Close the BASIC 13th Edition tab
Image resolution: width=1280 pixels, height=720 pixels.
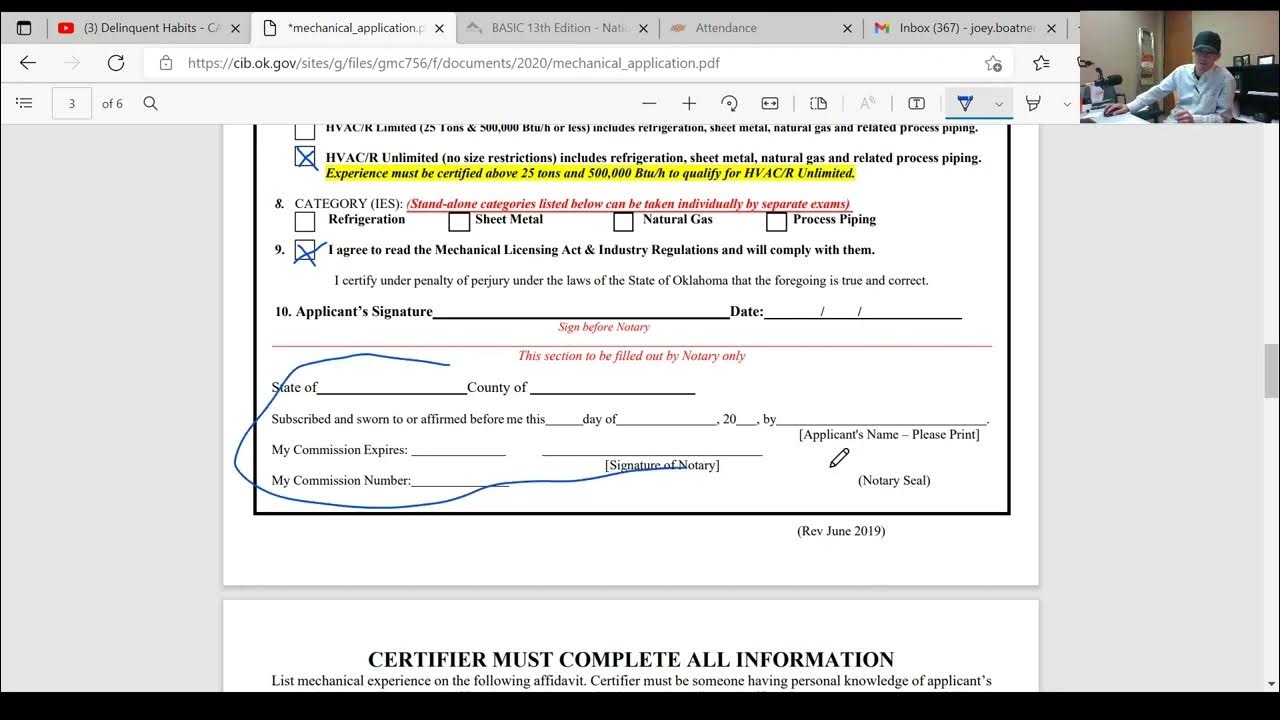coord(643,28)
